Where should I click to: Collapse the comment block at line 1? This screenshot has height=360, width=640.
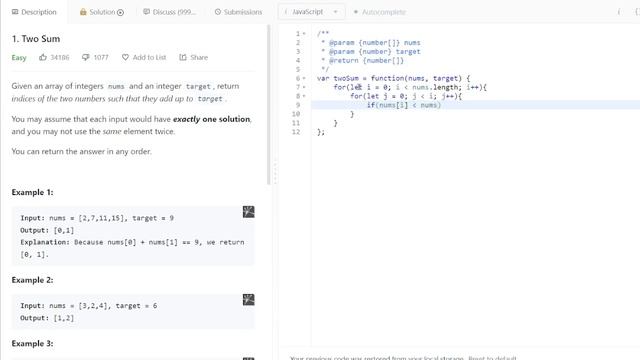coord(304,33)
